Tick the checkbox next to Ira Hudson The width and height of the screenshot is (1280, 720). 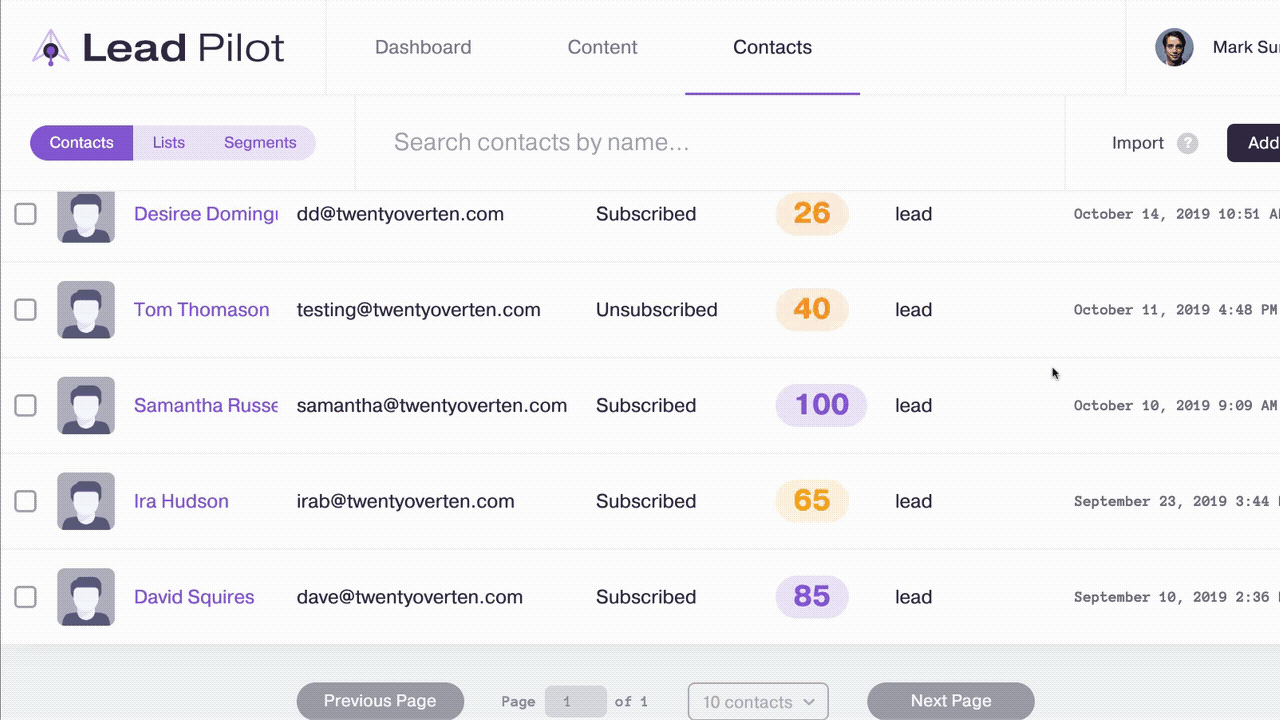(25, 501)
